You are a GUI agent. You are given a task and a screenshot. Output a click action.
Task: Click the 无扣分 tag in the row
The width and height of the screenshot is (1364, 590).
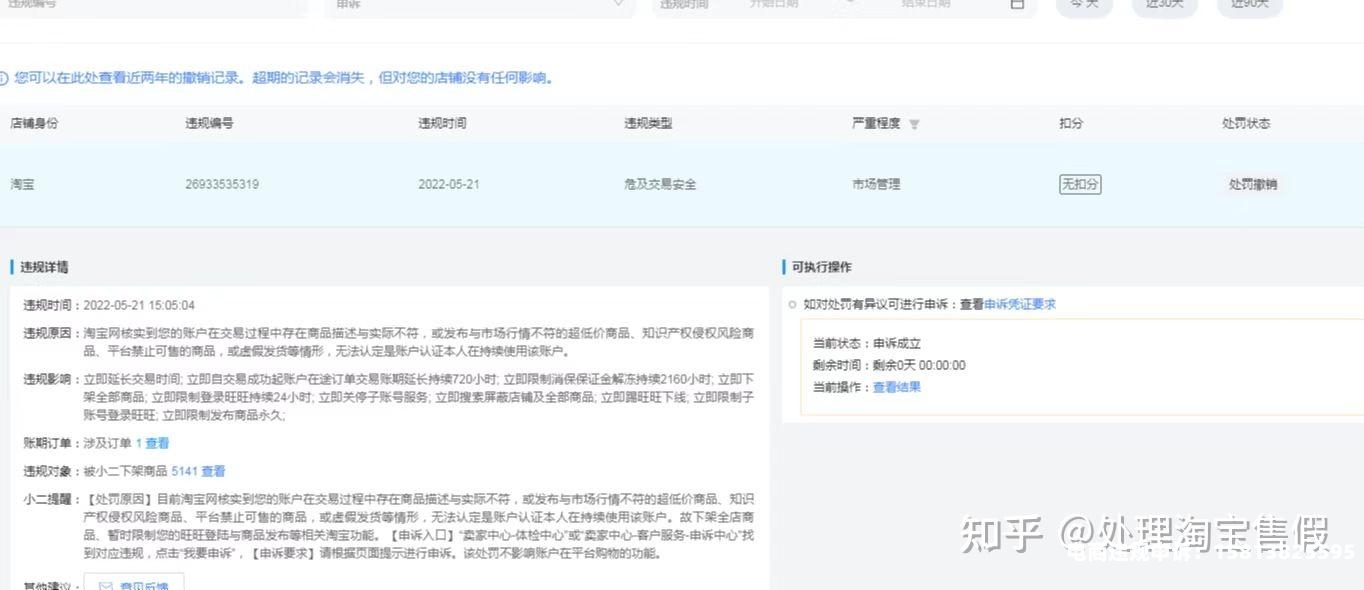tap(1080, 184)
